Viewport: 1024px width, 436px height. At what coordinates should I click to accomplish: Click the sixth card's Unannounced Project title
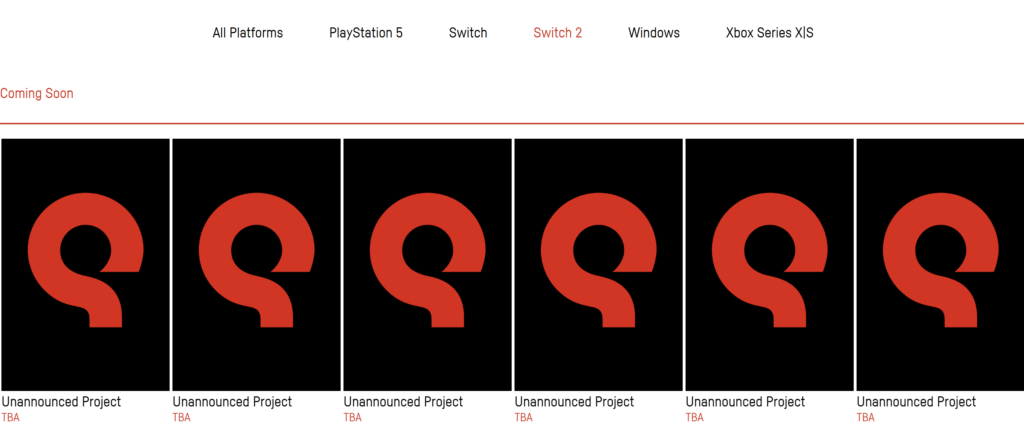pyautogui.click(x=916, y=401)
